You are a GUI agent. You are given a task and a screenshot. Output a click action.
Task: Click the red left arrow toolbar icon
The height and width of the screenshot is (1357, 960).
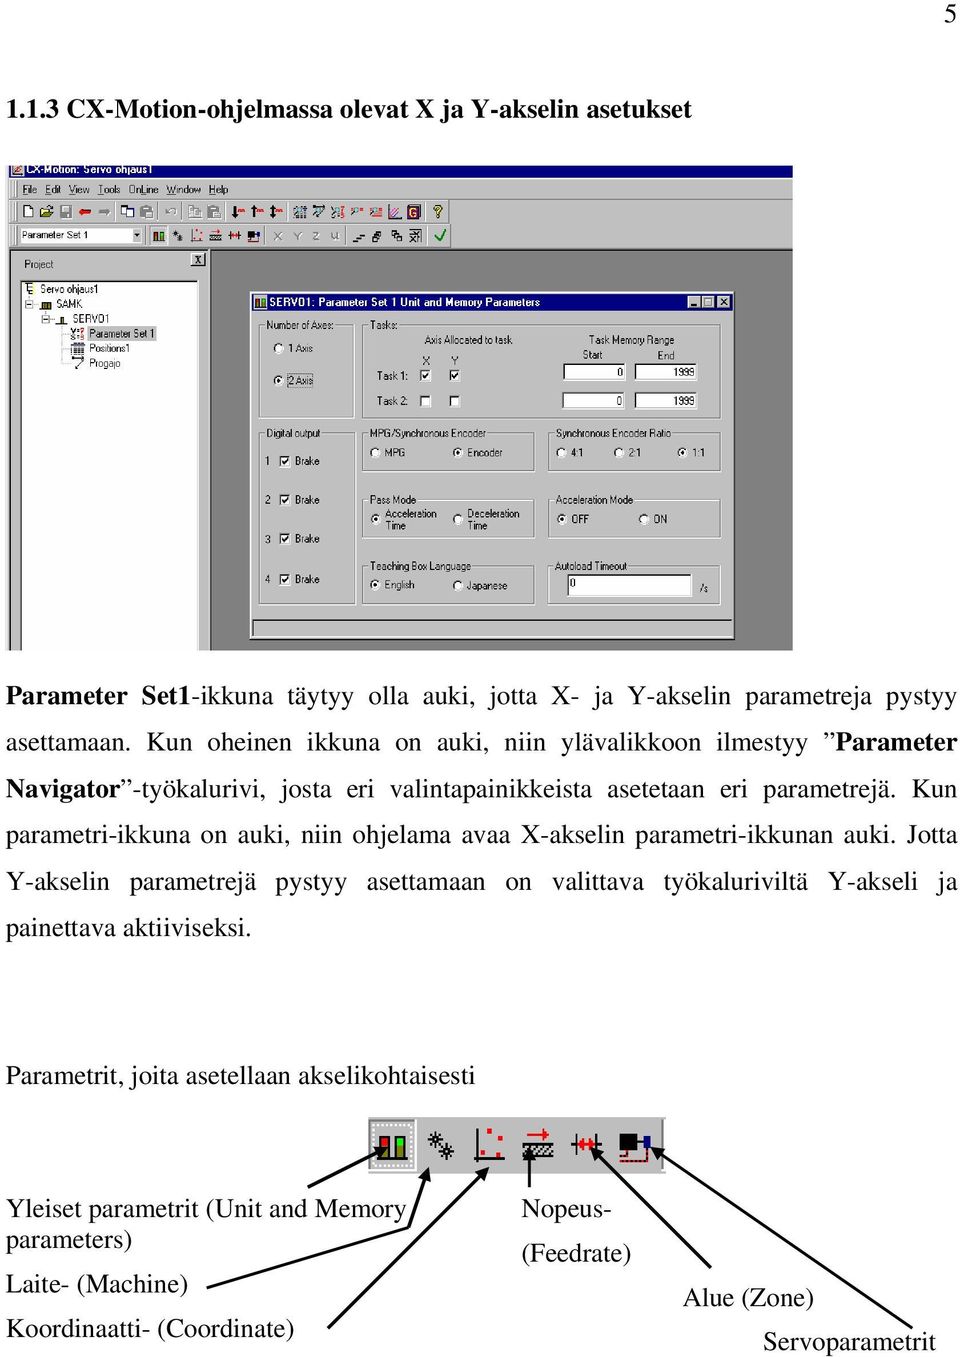[85, 211]
